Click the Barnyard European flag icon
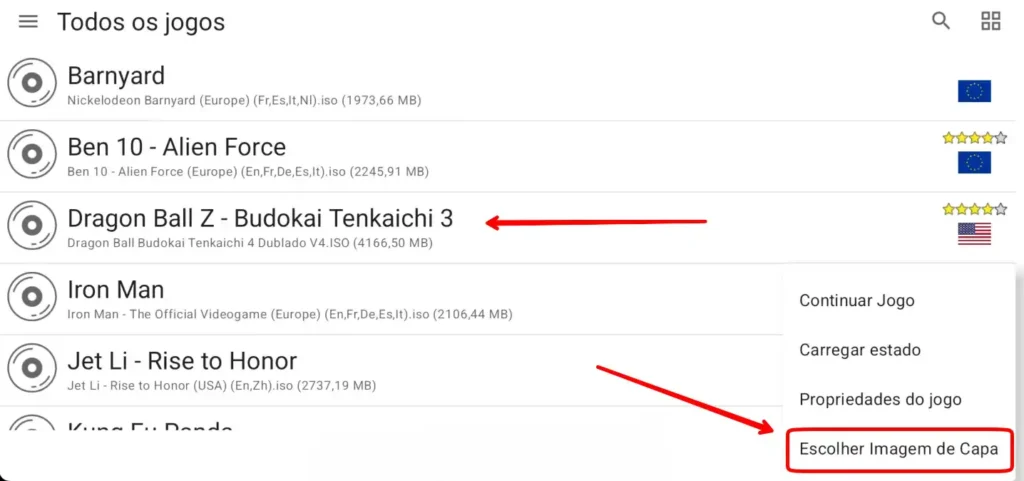 coord(974,91)
